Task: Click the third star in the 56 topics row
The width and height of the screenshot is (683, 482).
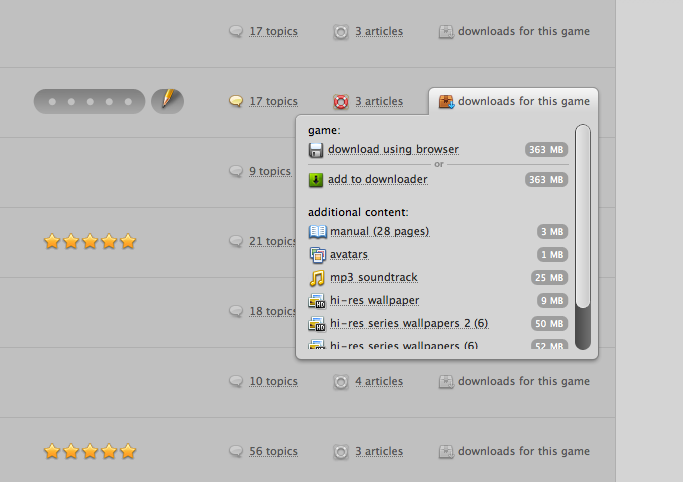Action: pos(90,451)
